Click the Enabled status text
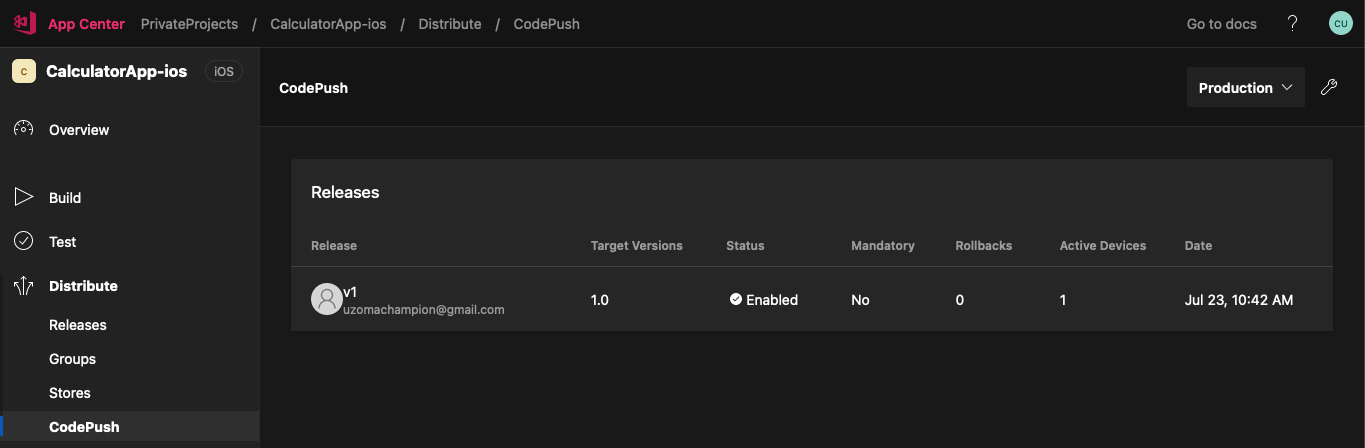The height and width of the screenshot is (448, 1365). [x=772, y=300]
